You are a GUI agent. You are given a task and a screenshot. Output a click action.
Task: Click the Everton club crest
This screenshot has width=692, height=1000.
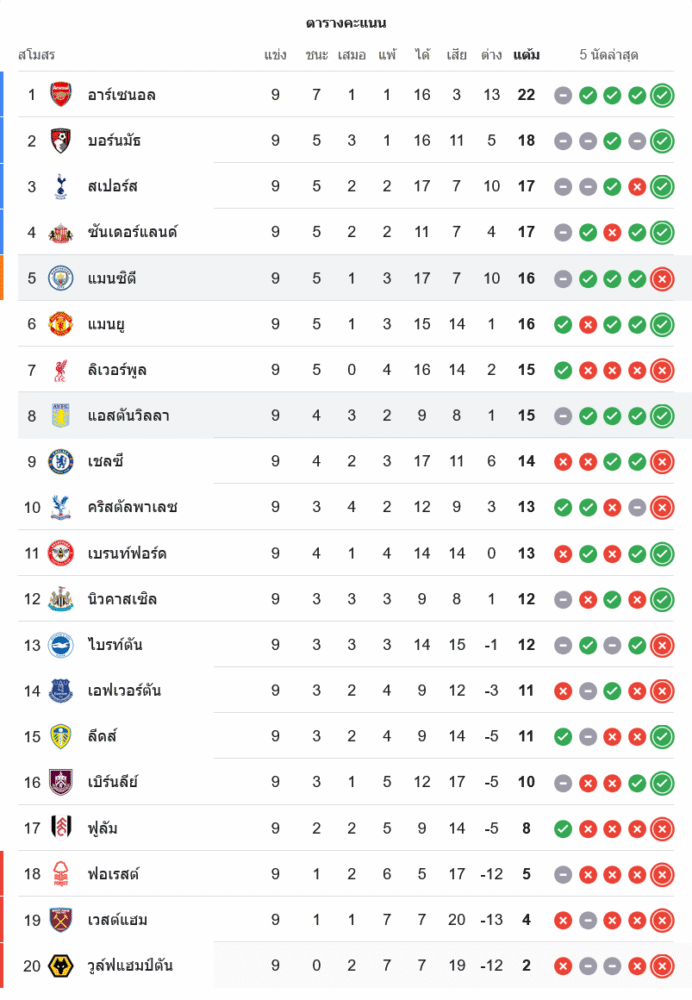pos(61,691)
